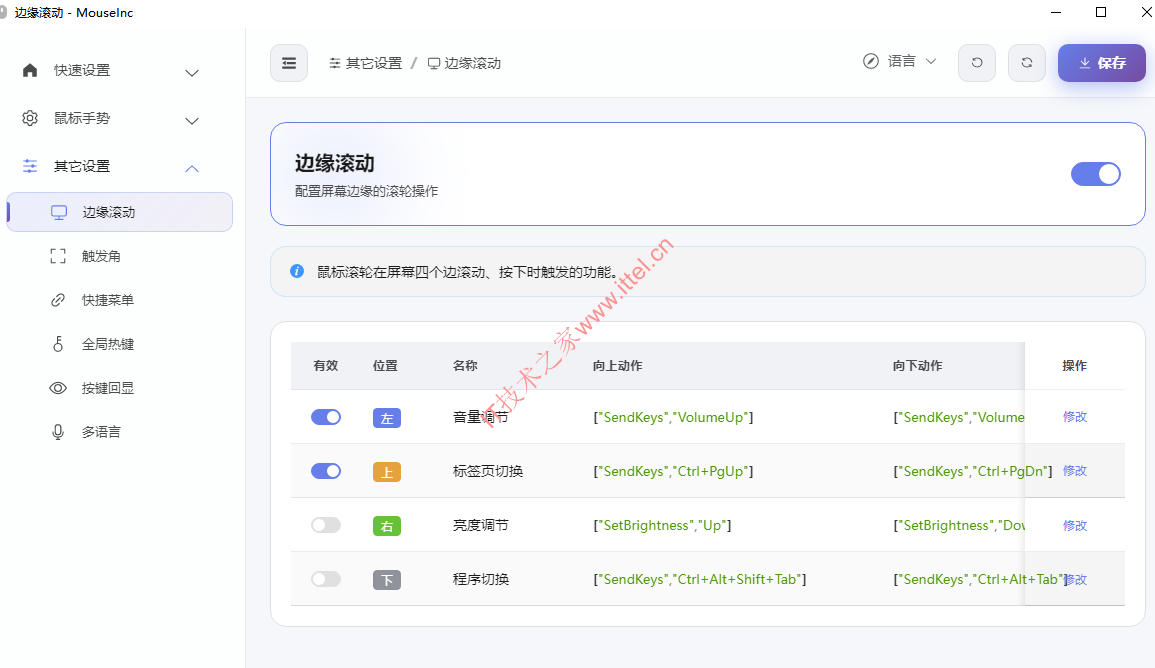The width and height of the screenshot is (1155, 668).
Task: Click the microphone icon for 多语言
Action: tap(58, 432)
